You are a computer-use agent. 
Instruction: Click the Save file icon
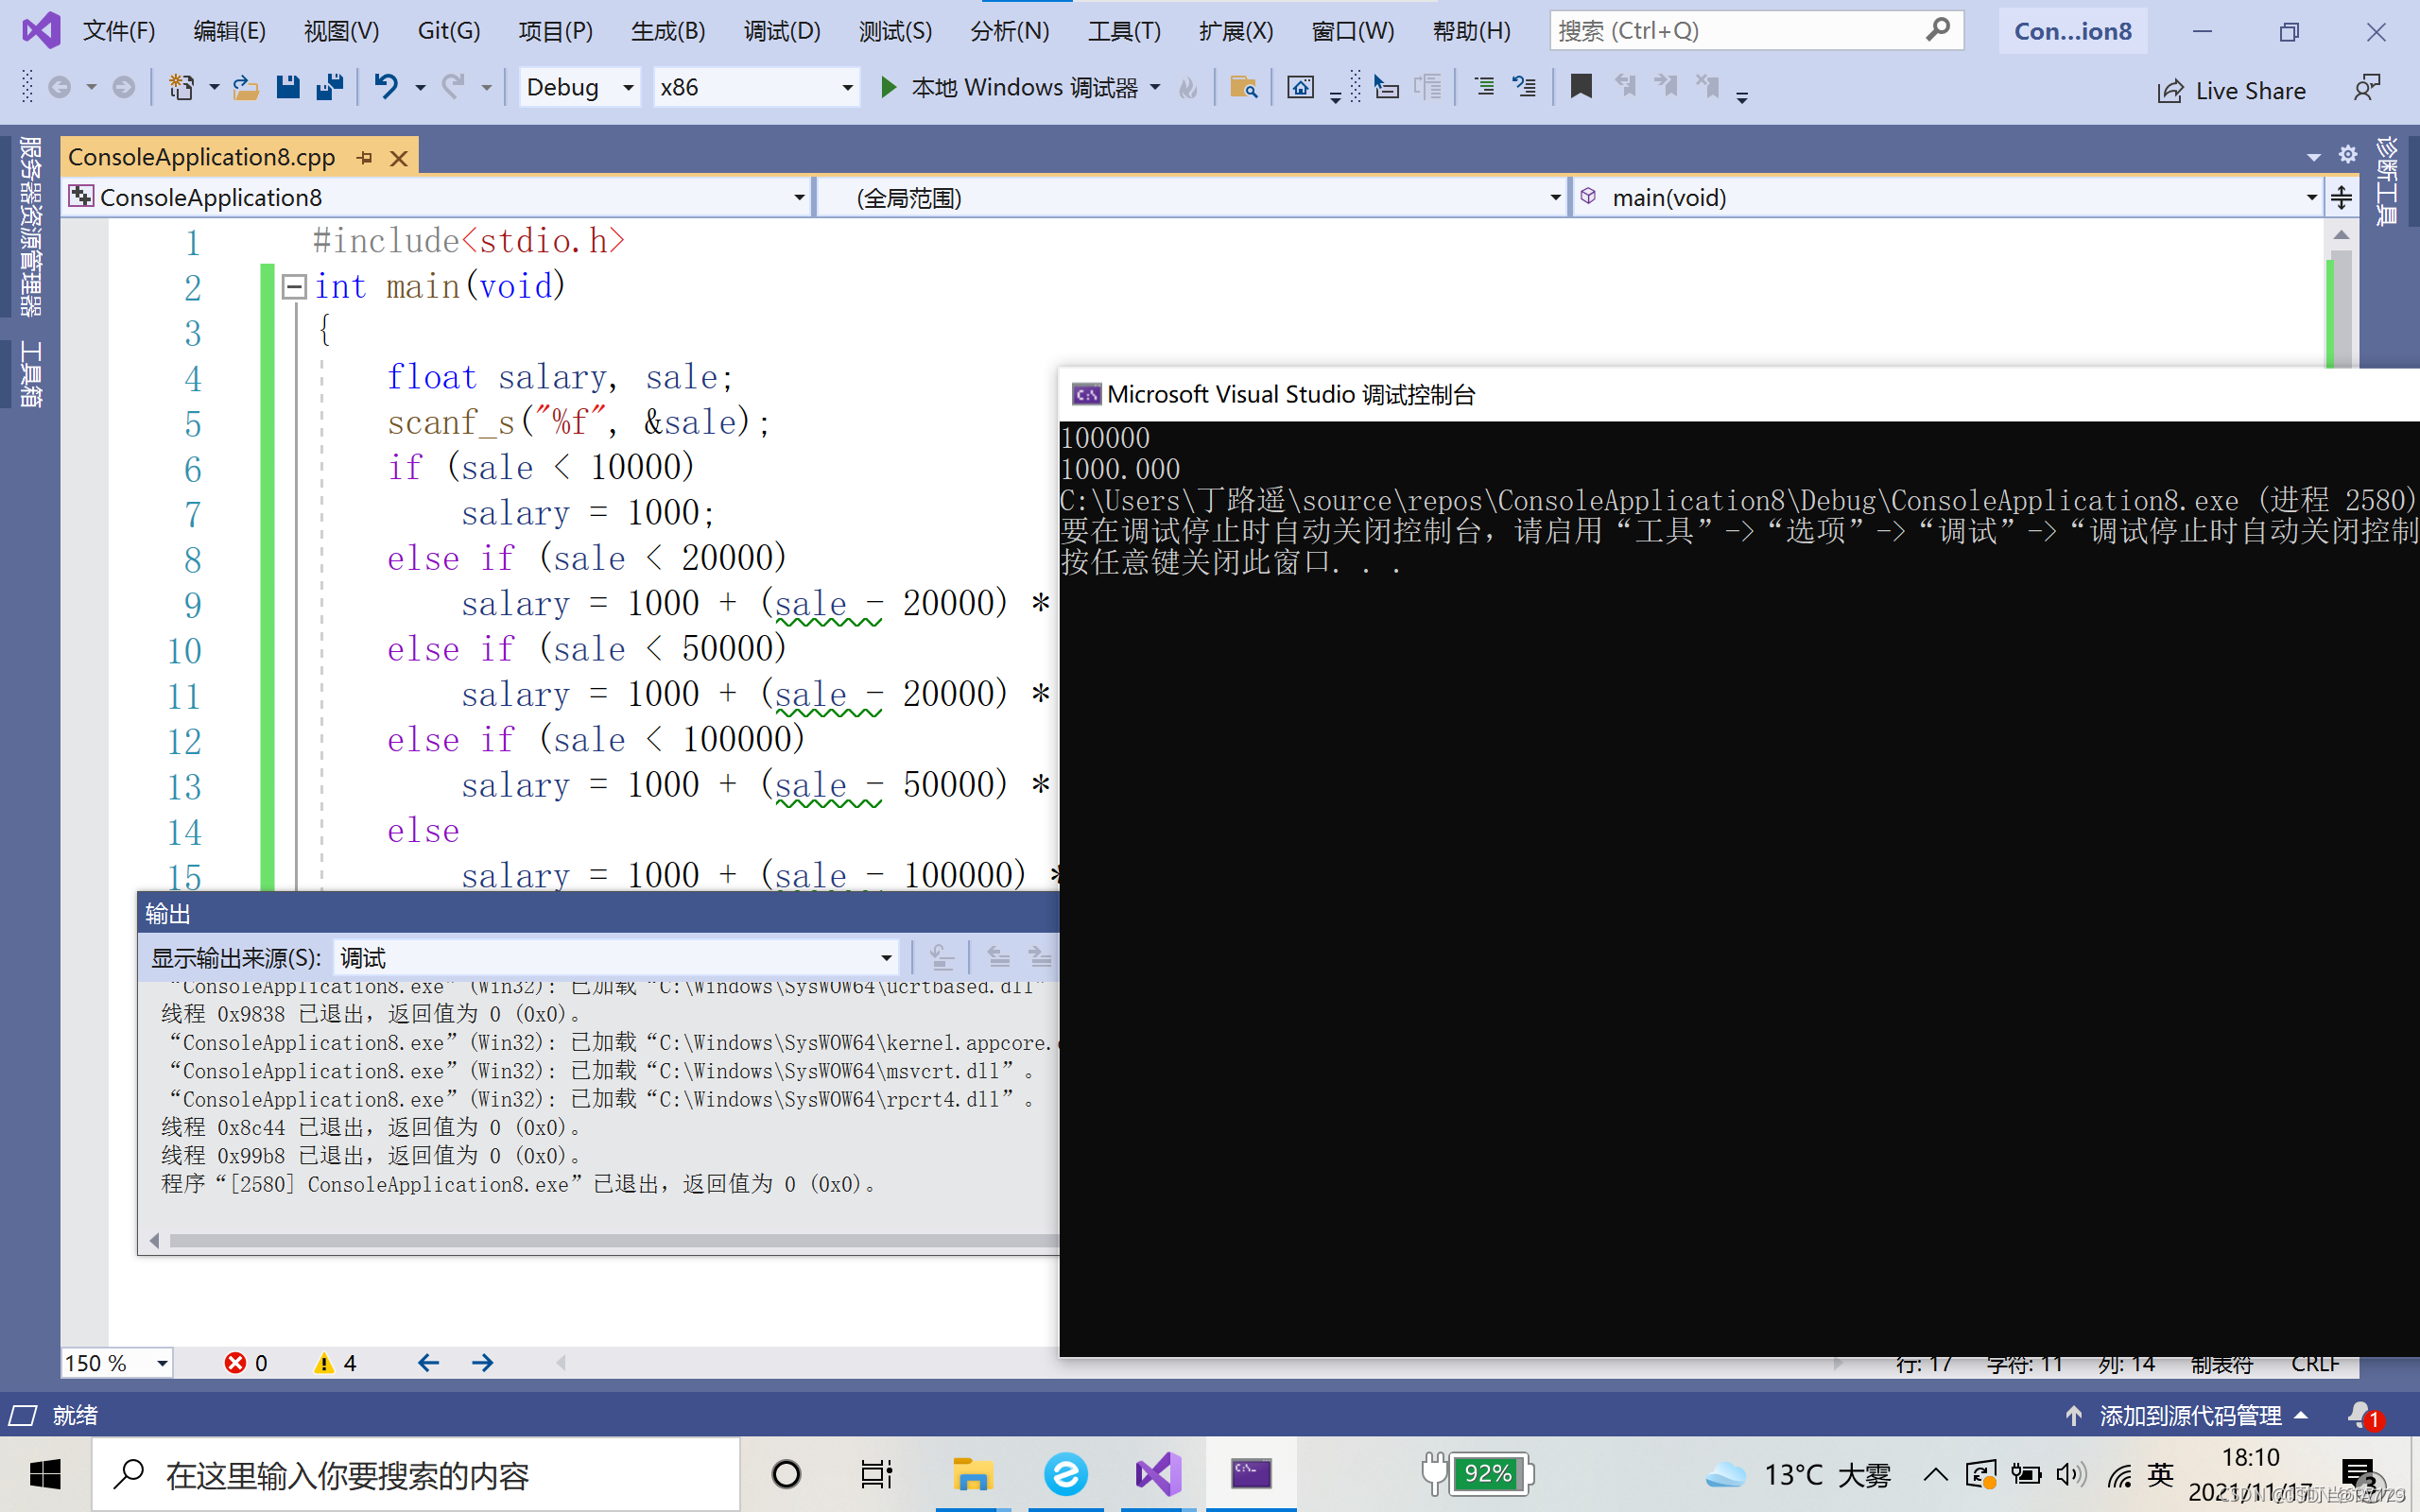[x=288, y=88]
